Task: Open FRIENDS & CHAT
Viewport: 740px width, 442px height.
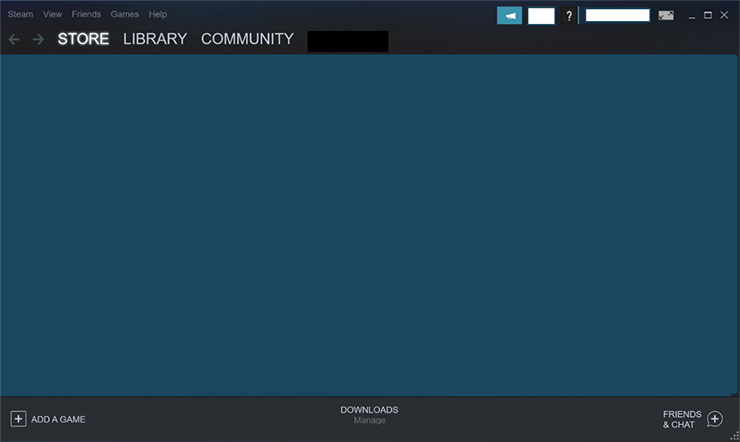Action: pos(682,419)
